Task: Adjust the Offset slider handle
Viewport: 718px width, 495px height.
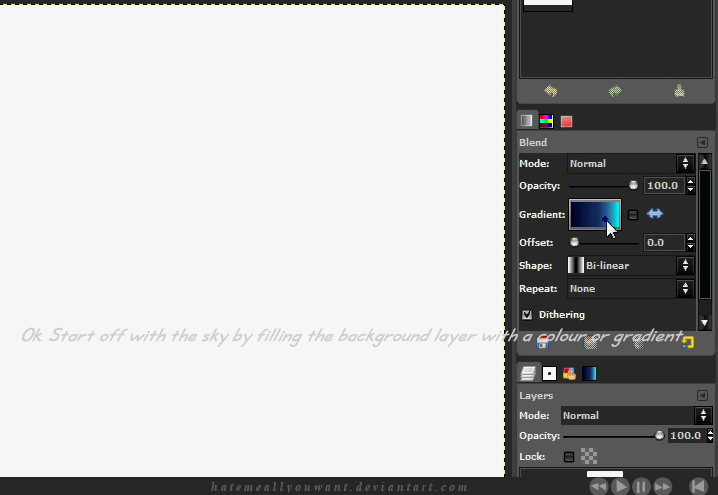Action: [574, 242]
